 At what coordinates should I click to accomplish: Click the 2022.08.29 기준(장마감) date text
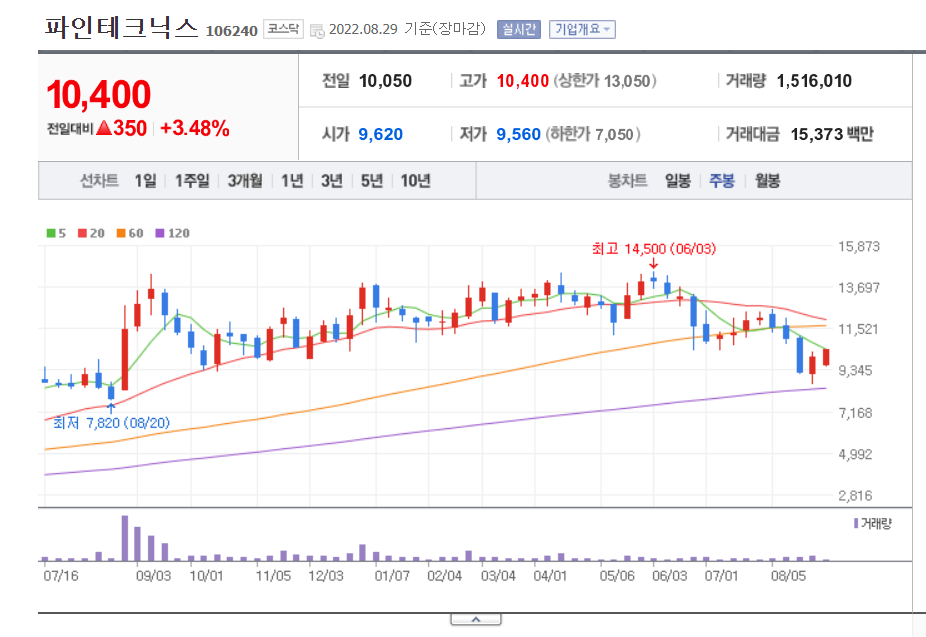[x=407, y=29]
